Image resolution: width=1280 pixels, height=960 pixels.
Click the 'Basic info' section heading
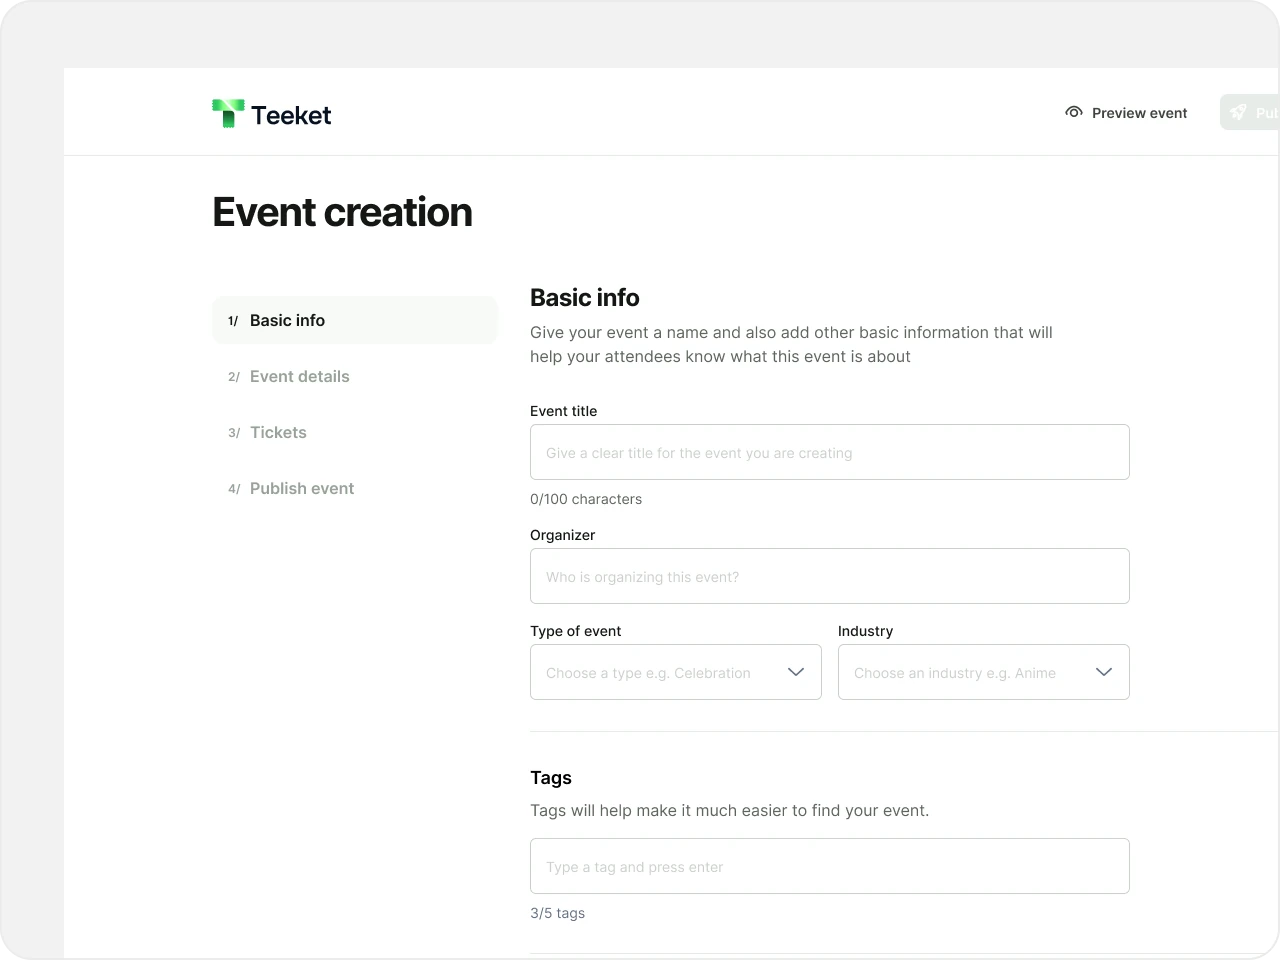[x=585, y=297]
